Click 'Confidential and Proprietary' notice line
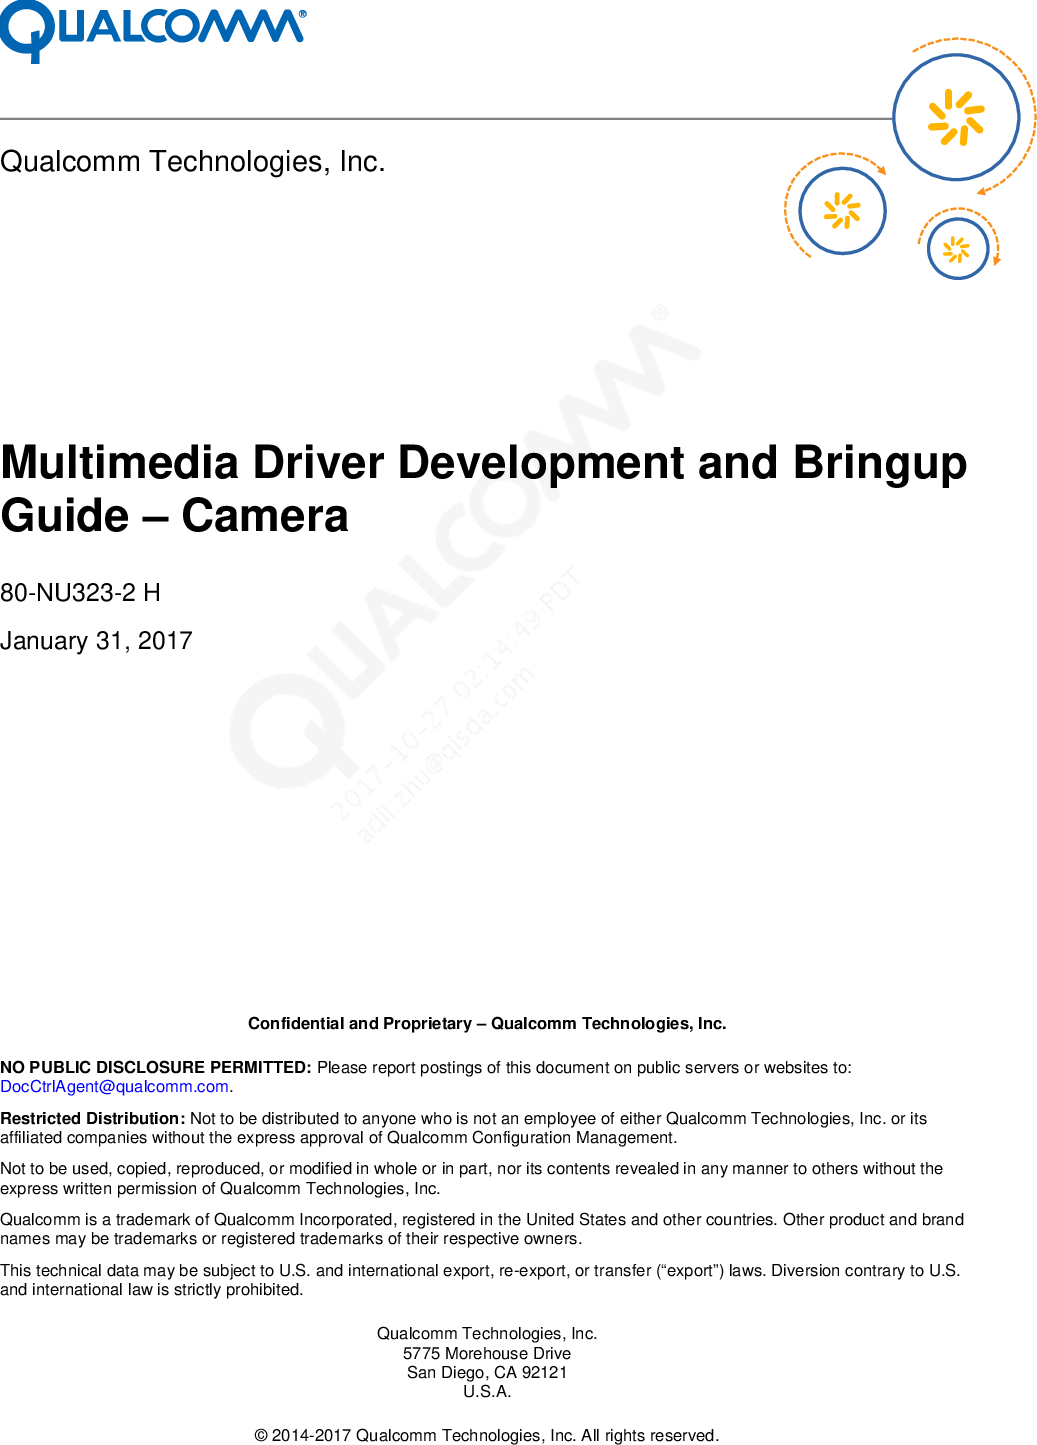1037x1445 pixels. pyautogui.click(x=487, y=1024)
